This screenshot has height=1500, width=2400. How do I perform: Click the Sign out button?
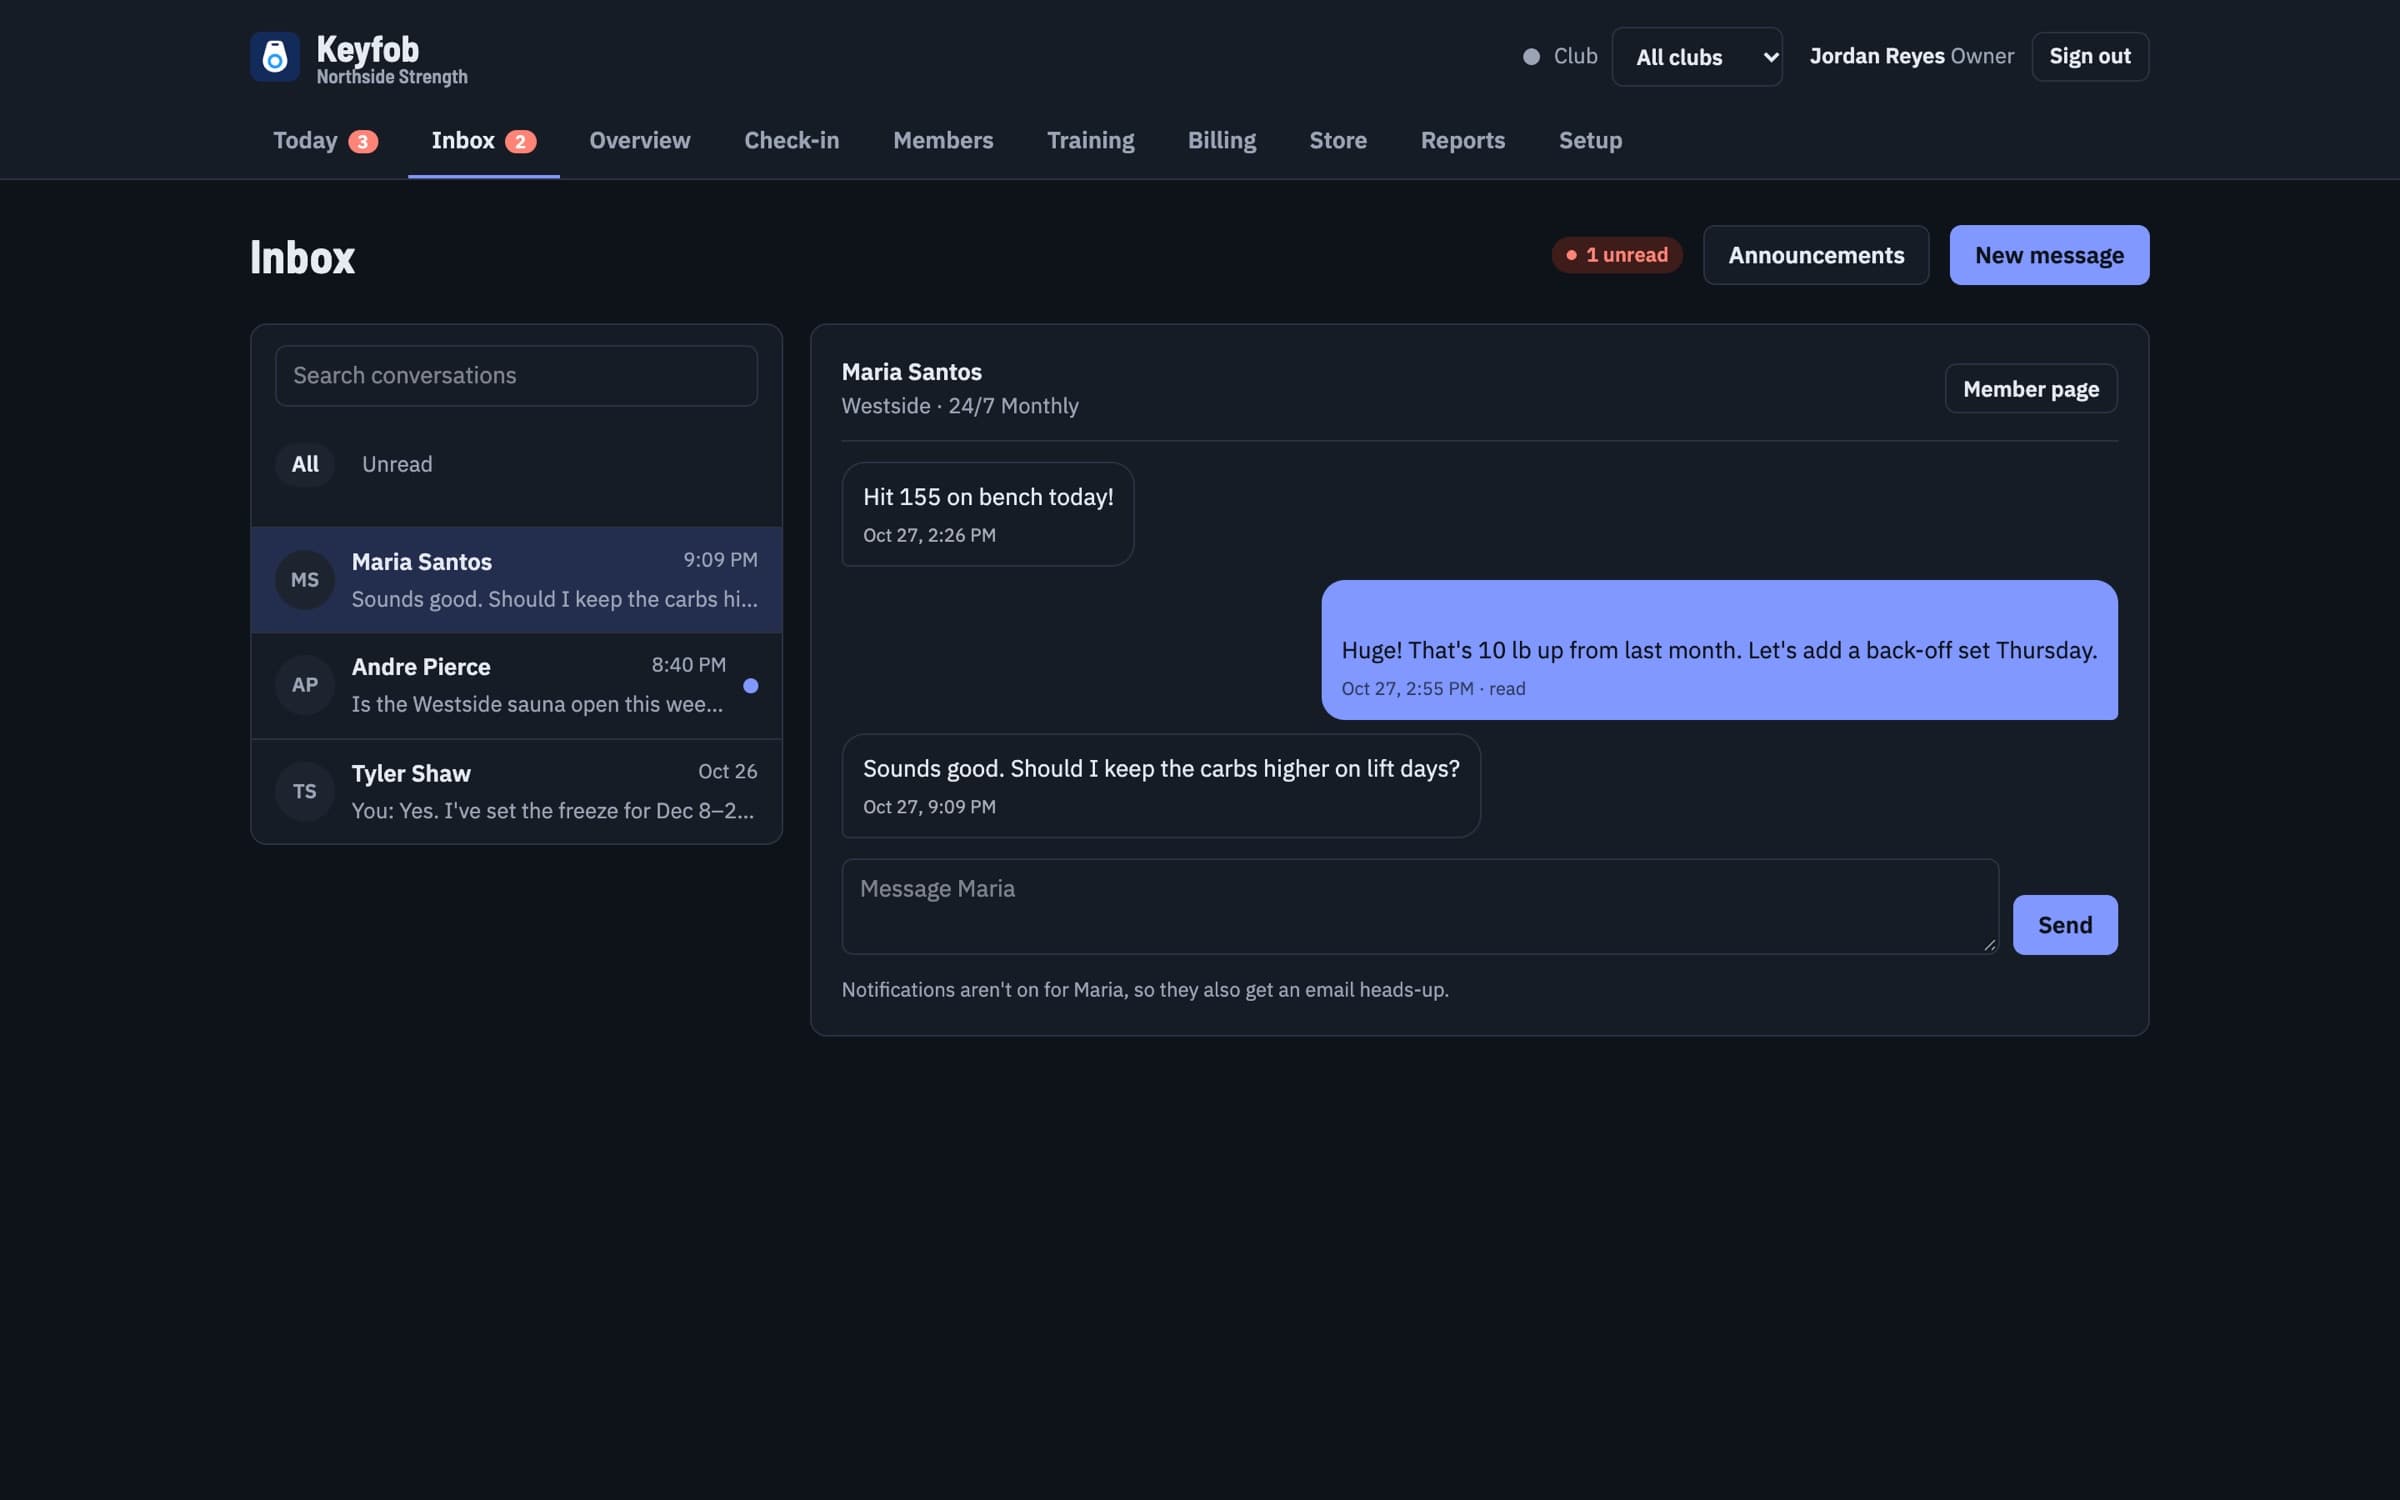coord(2090,57)
